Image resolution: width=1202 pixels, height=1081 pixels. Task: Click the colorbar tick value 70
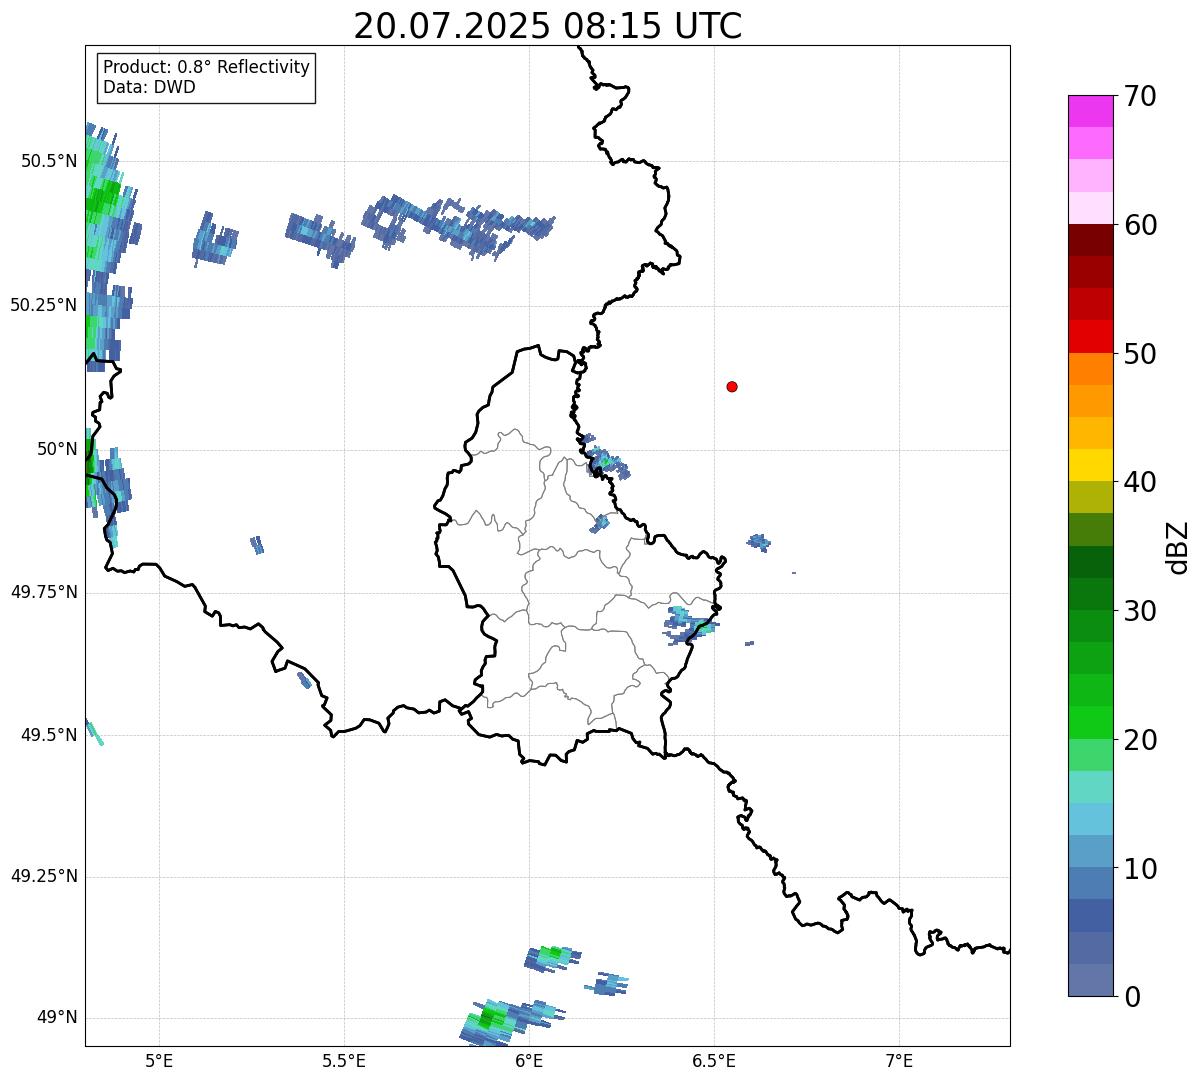tap(1140, 96)
